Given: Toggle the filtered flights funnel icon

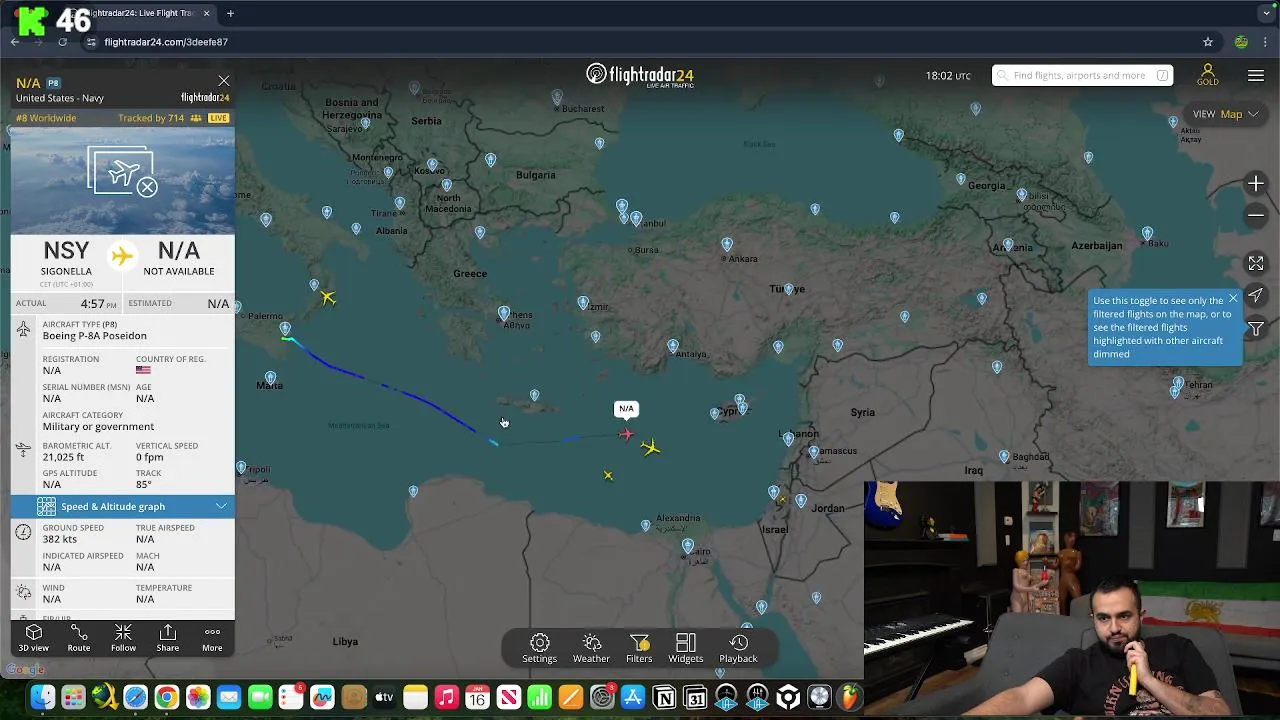Looking at the screenshot, I should [1256, 329].
